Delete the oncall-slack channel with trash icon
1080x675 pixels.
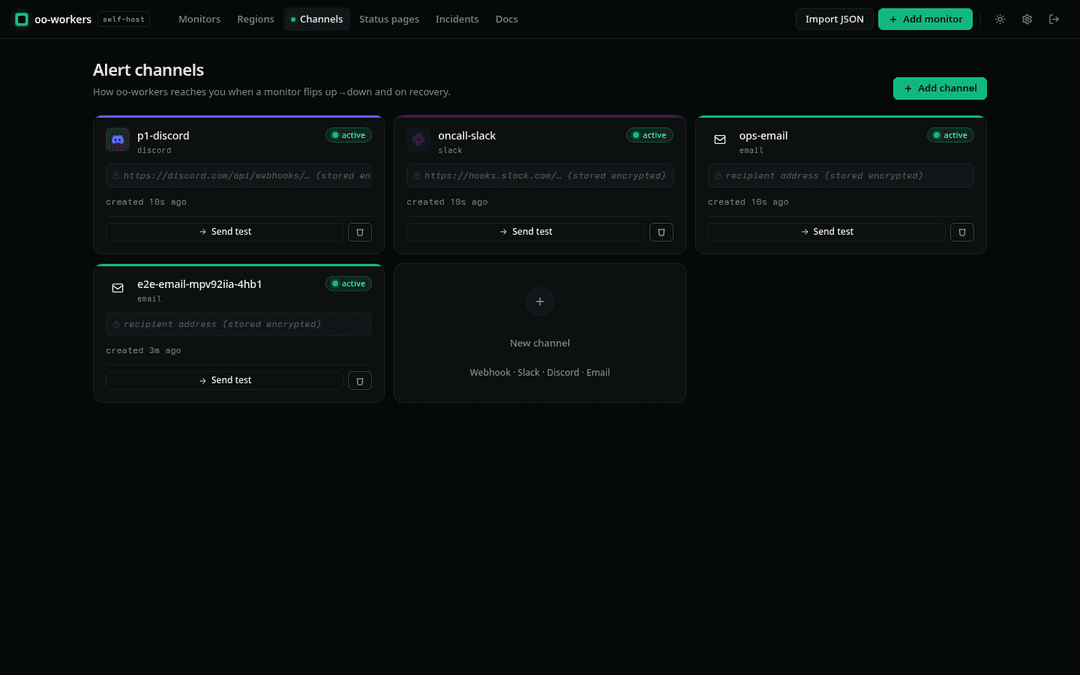[x=661, y=232]
